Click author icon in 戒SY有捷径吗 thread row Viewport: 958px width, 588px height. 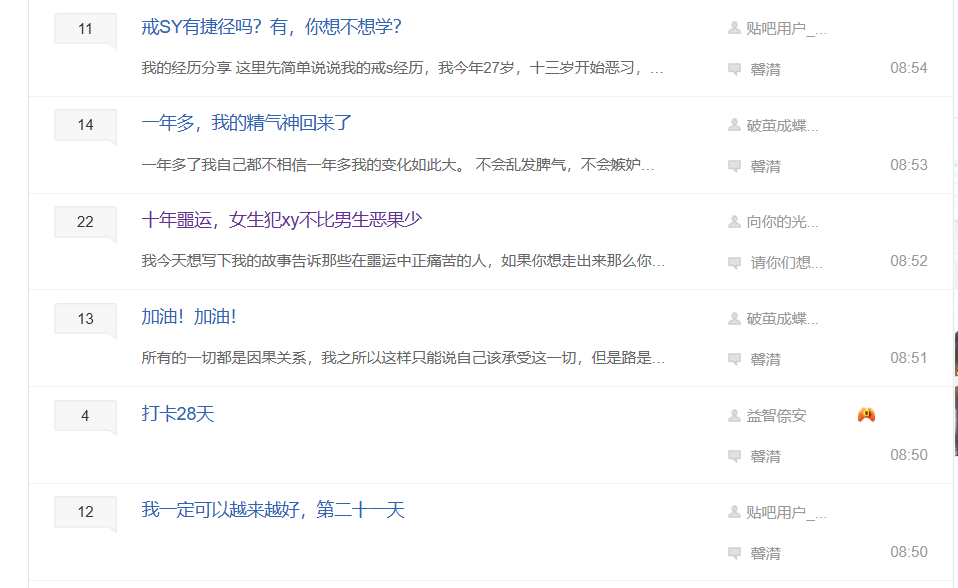(735, 28)
